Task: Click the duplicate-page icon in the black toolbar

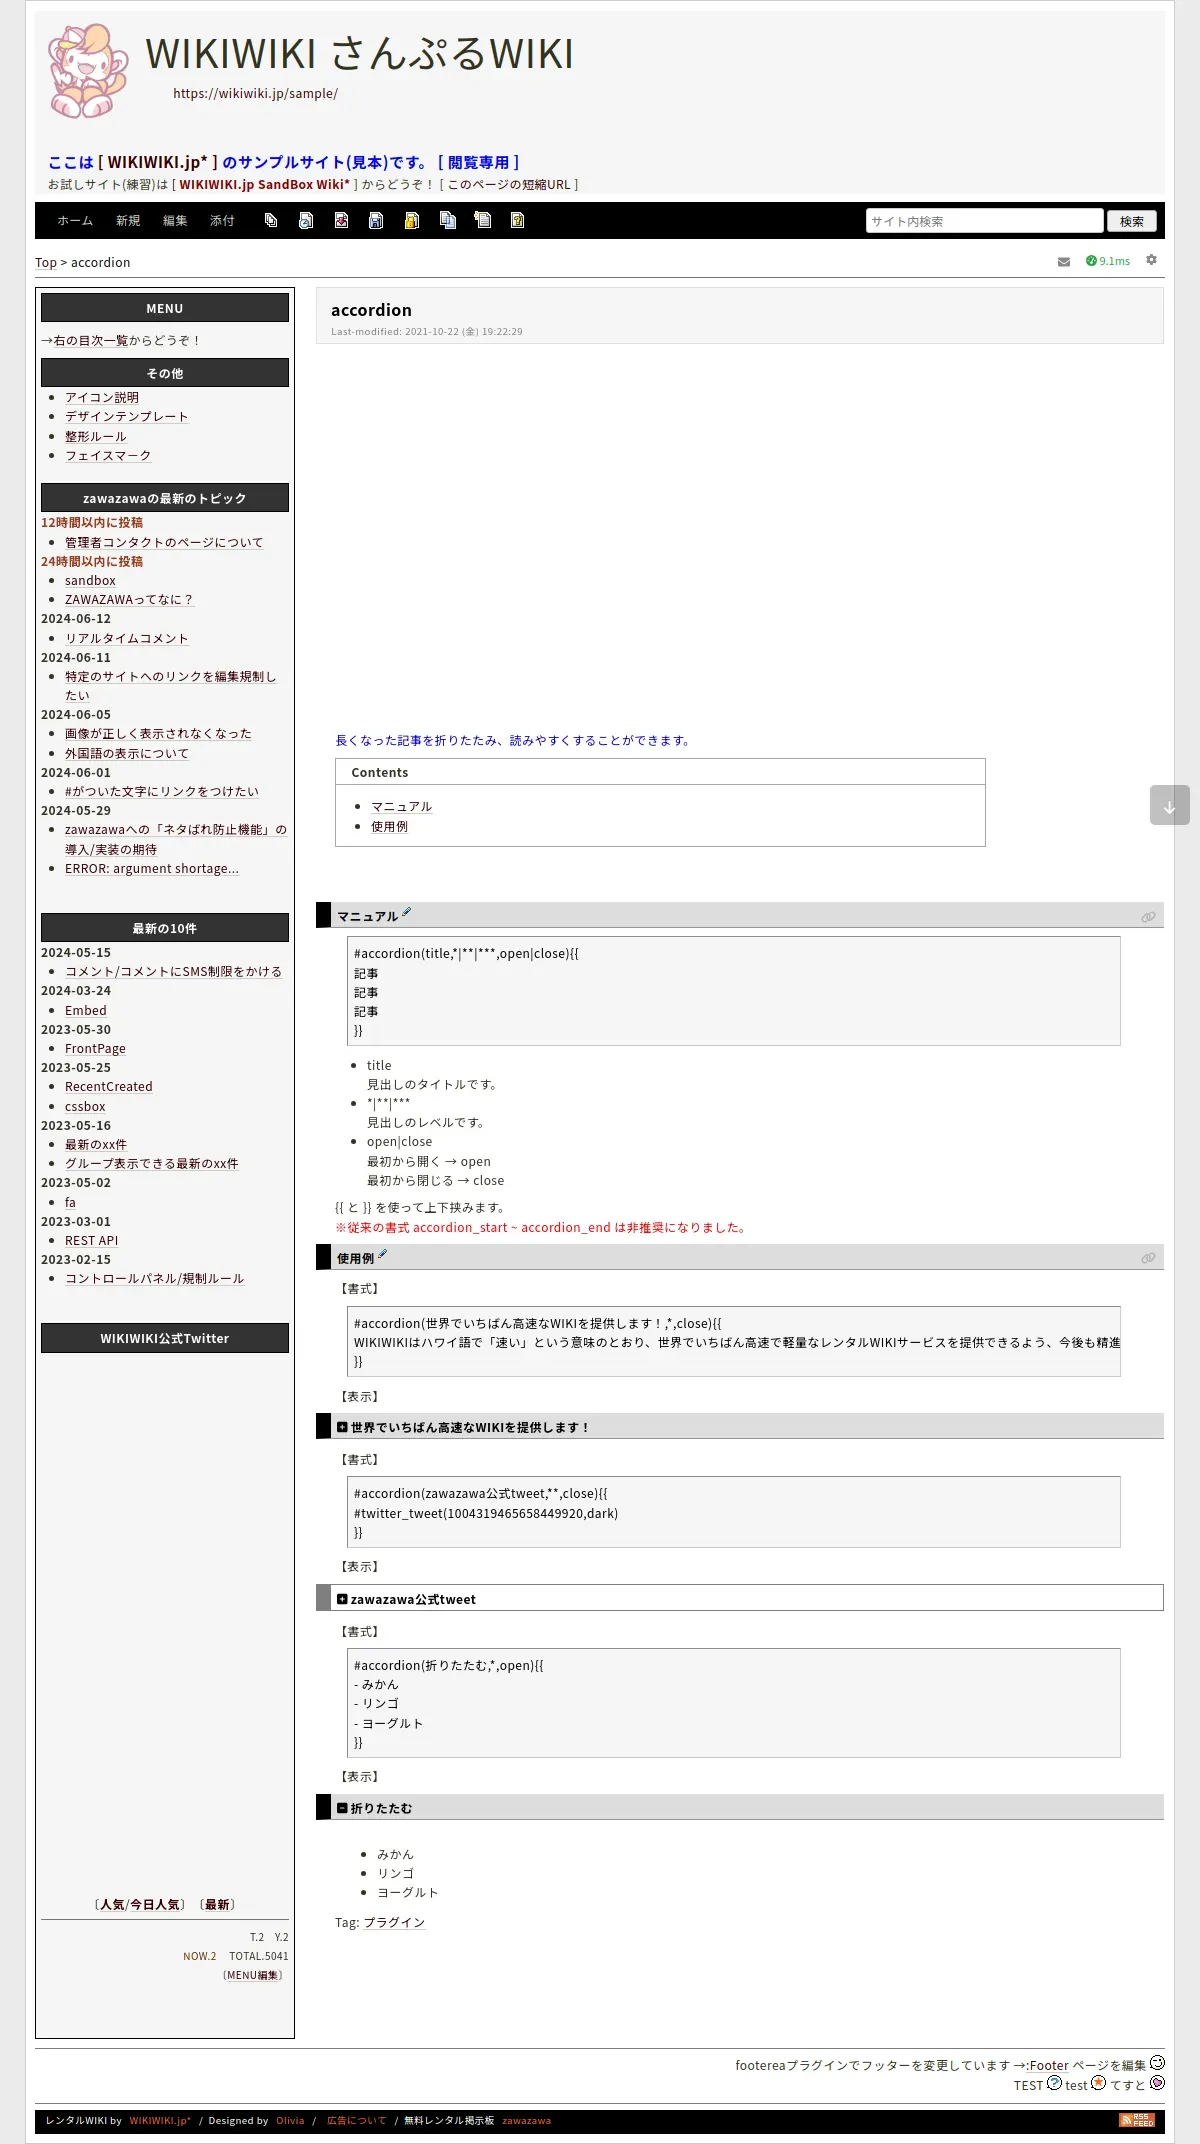Action: click(x=271, y=220)
